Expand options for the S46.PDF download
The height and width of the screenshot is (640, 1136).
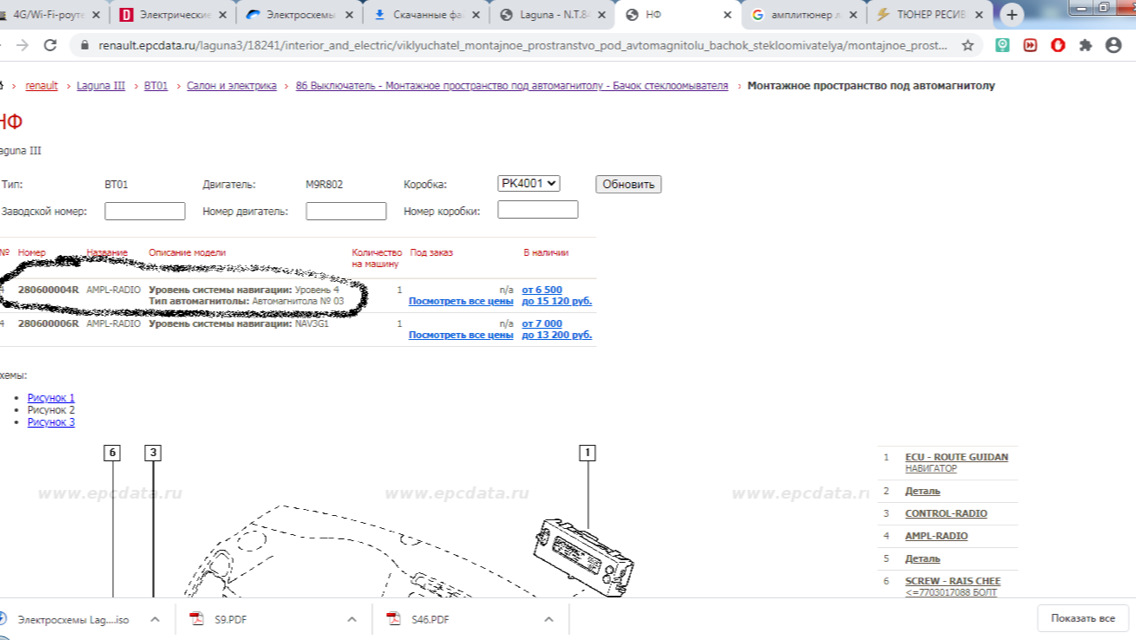pyautogui.click(x=548, y=620)
